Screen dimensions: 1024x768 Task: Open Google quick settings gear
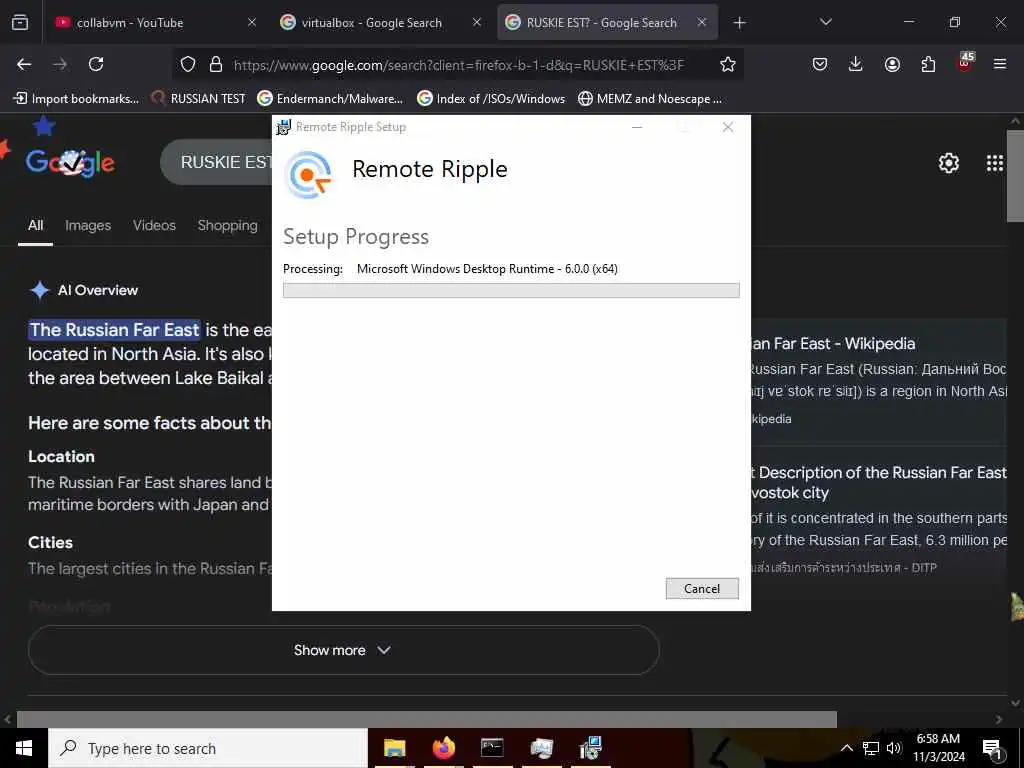(948, 163)
